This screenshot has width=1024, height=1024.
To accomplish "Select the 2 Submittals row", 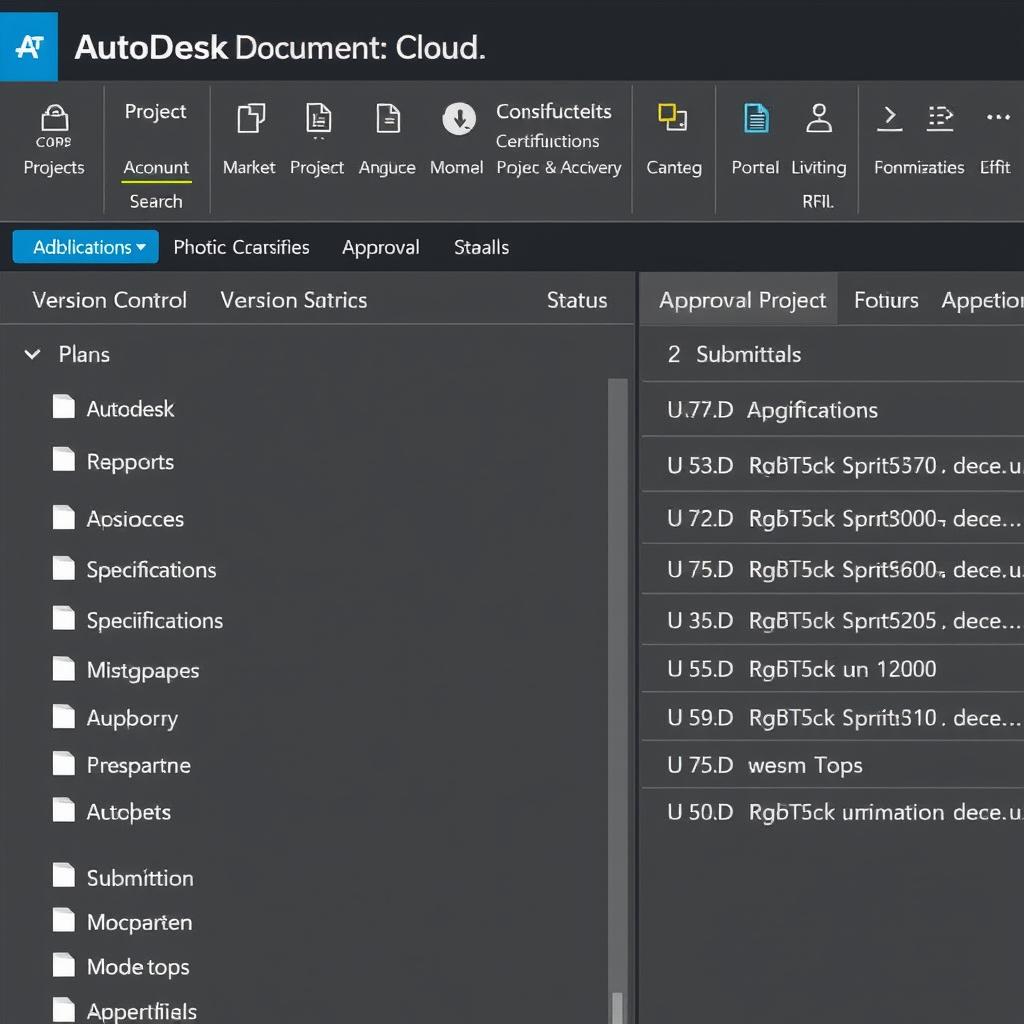I will tap(833, 355).
